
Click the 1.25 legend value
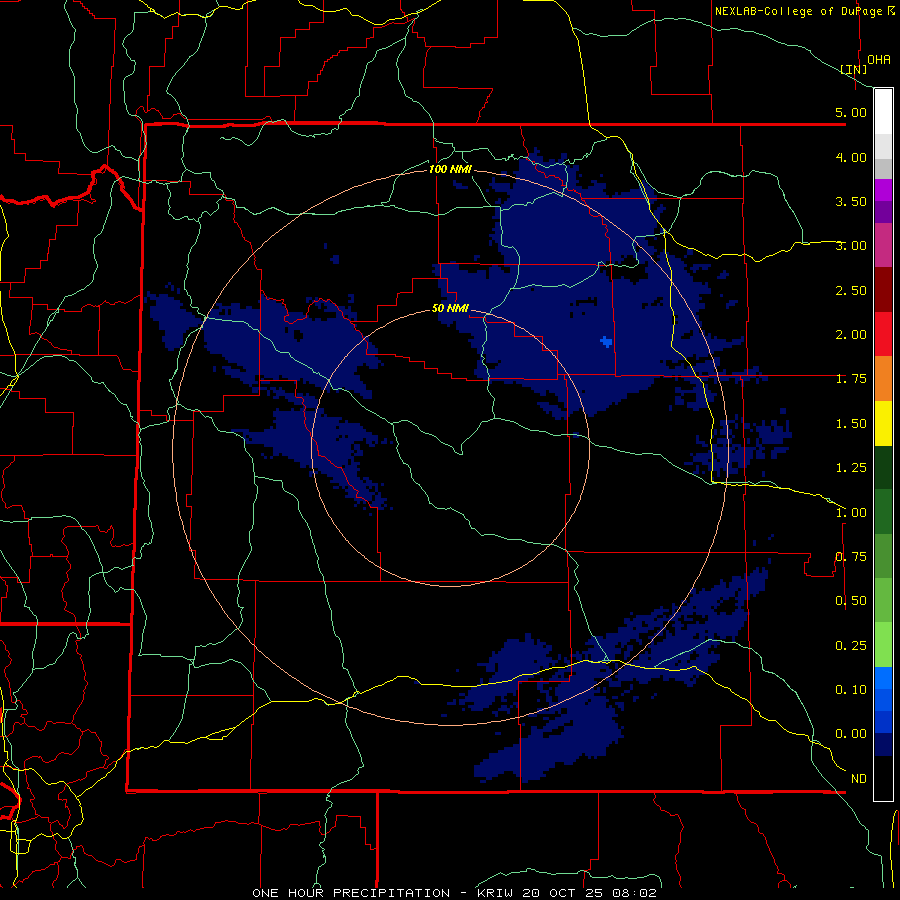coord(851,468)
